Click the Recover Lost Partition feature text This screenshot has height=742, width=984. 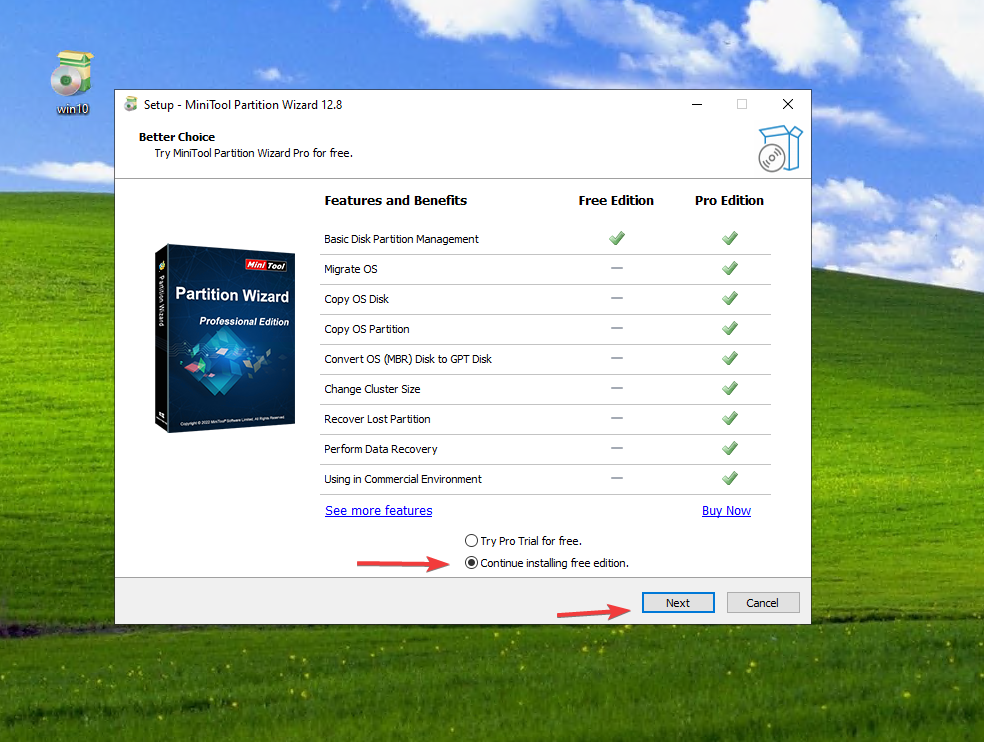pos(377,419)
